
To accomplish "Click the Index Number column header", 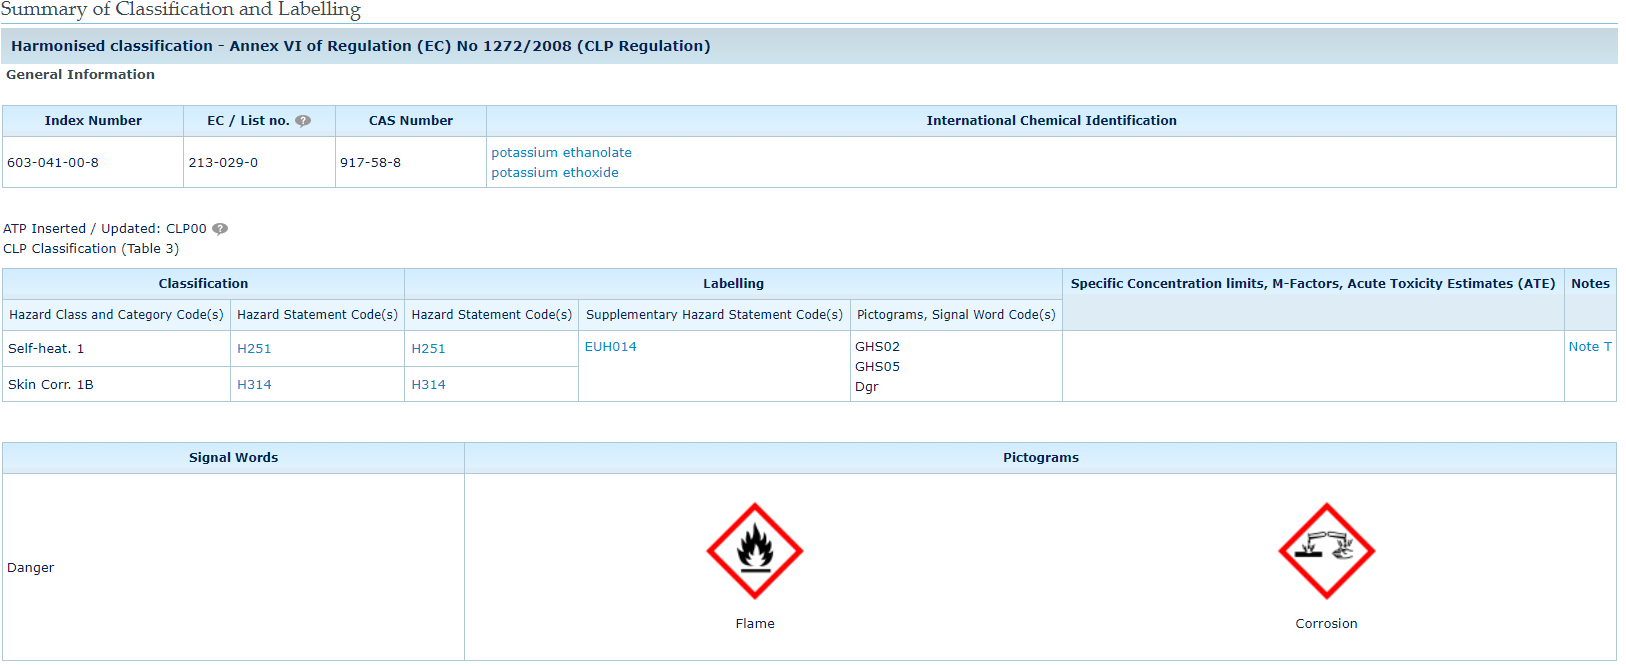I will 93,121.
